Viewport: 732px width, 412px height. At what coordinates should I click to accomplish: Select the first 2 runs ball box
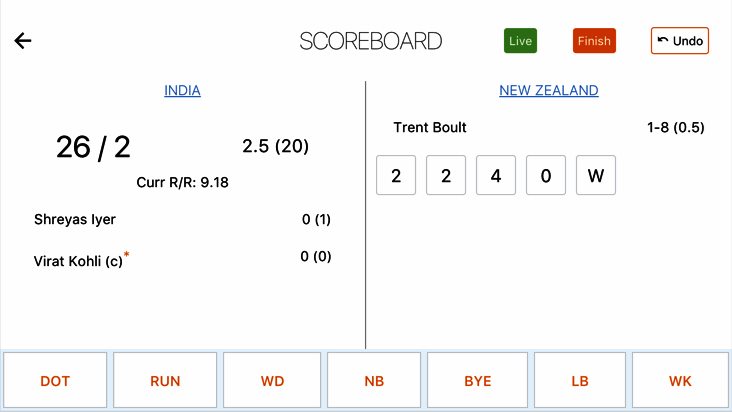point(396,175)
